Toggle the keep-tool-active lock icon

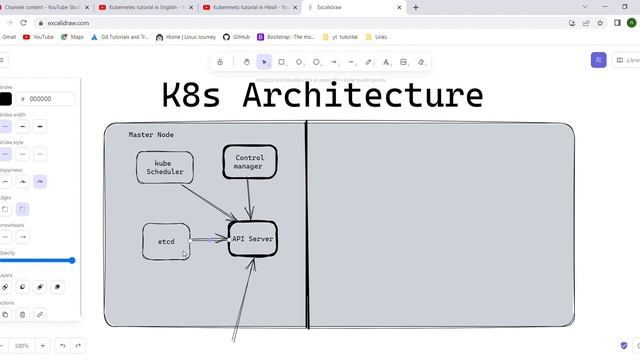point(220,62)
